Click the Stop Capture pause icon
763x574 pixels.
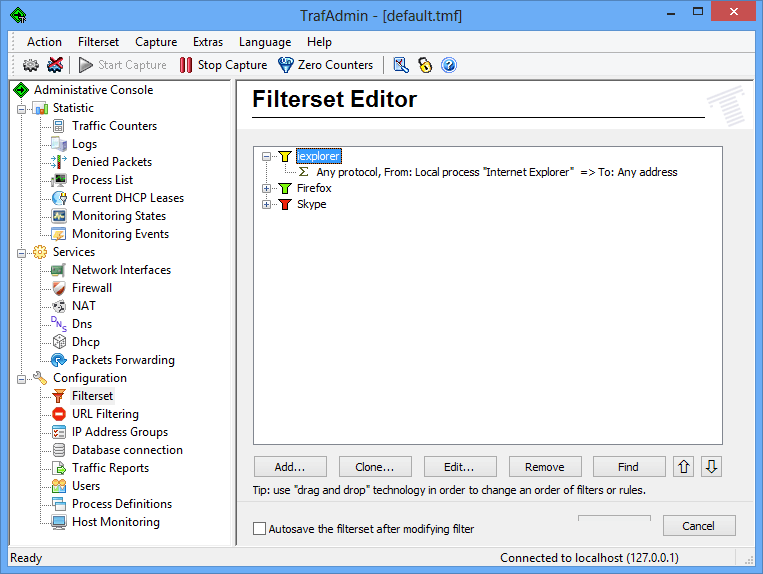click(185, 65)
